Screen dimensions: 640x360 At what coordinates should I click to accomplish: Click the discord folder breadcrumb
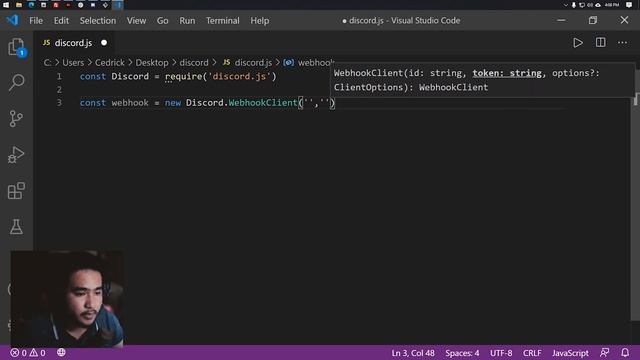click(194, 62)
